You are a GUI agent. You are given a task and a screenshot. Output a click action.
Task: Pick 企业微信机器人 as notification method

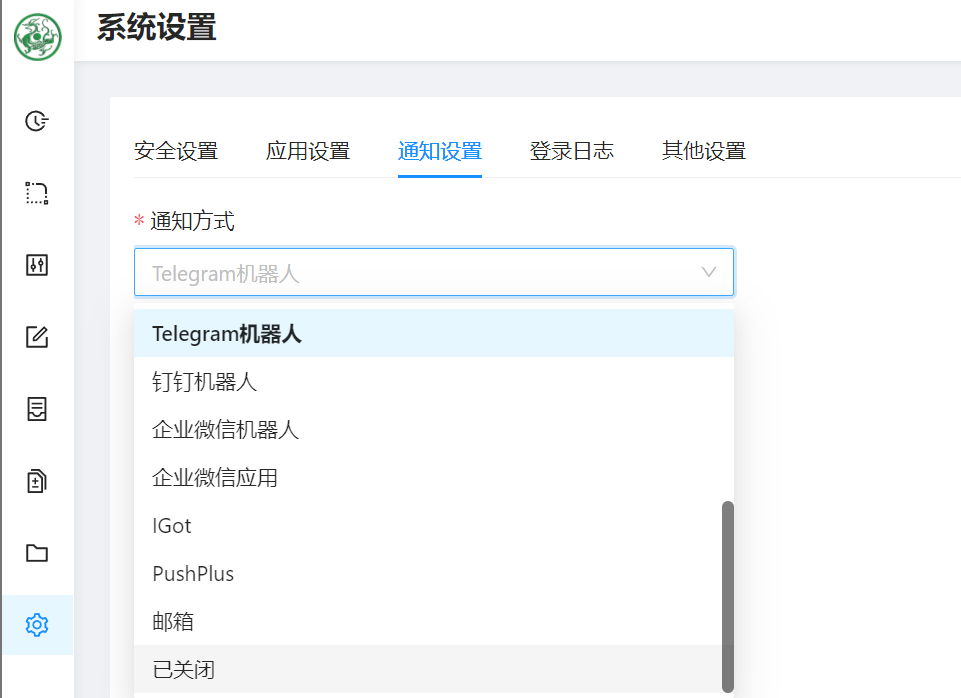point(226,430)
